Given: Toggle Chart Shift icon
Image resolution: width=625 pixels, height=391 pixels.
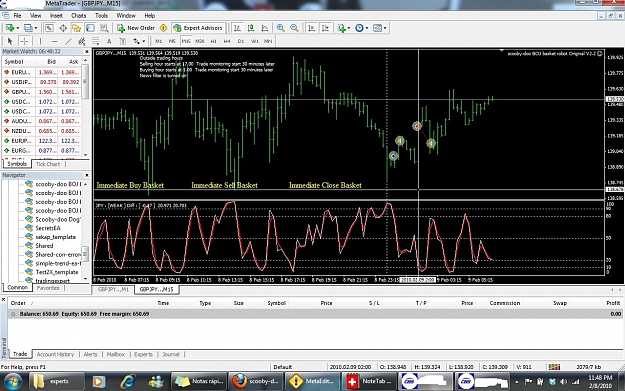Looking at the screenshot, I should coord(325,28).
